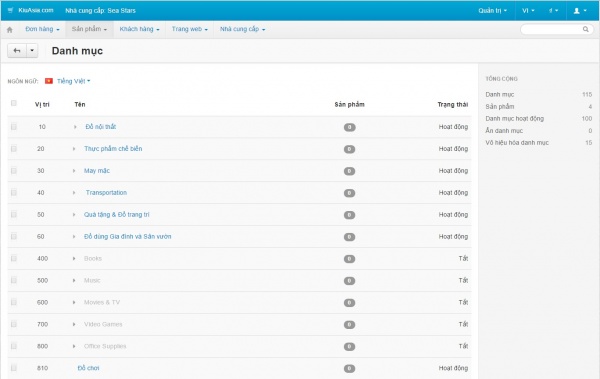Click into the top search field
This screenshot has width=600, height=379.
[x=552, y=29]
